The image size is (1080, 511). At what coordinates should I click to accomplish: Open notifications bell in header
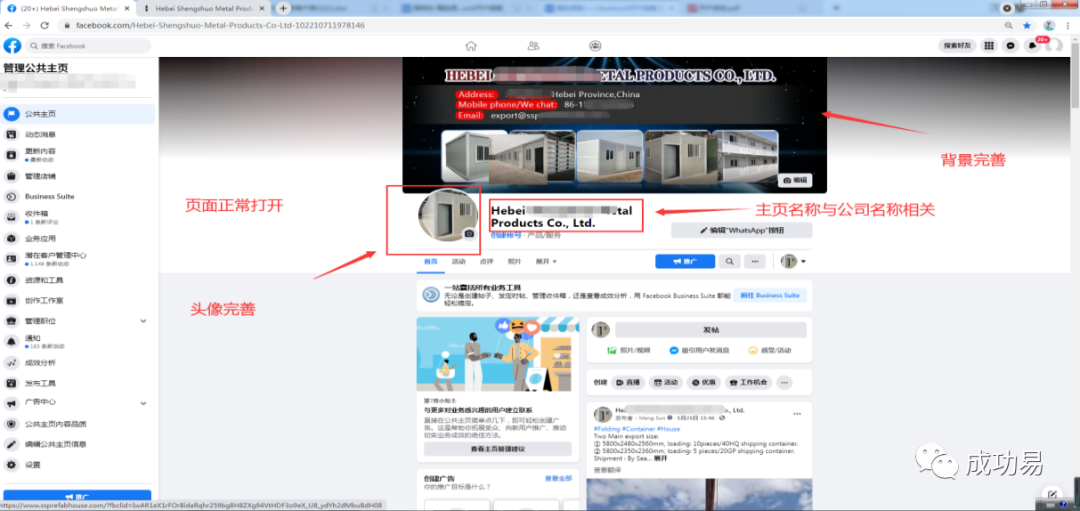1032,45
